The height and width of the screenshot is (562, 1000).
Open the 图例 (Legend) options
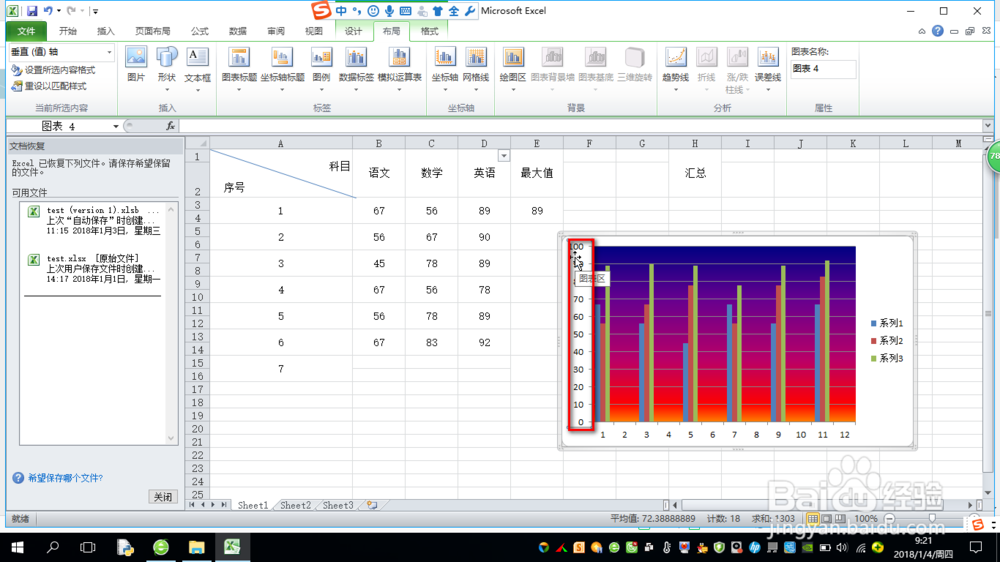coord(321,68)
